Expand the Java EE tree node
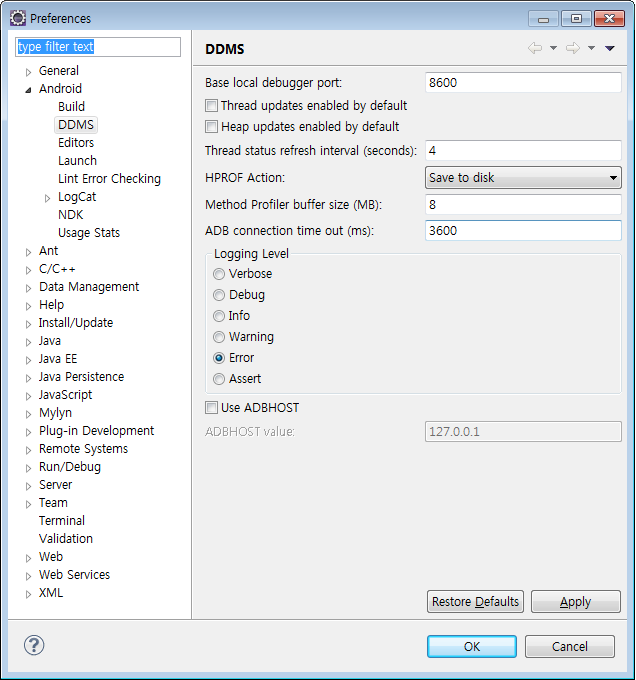636x680 pixels. point(28,360)
